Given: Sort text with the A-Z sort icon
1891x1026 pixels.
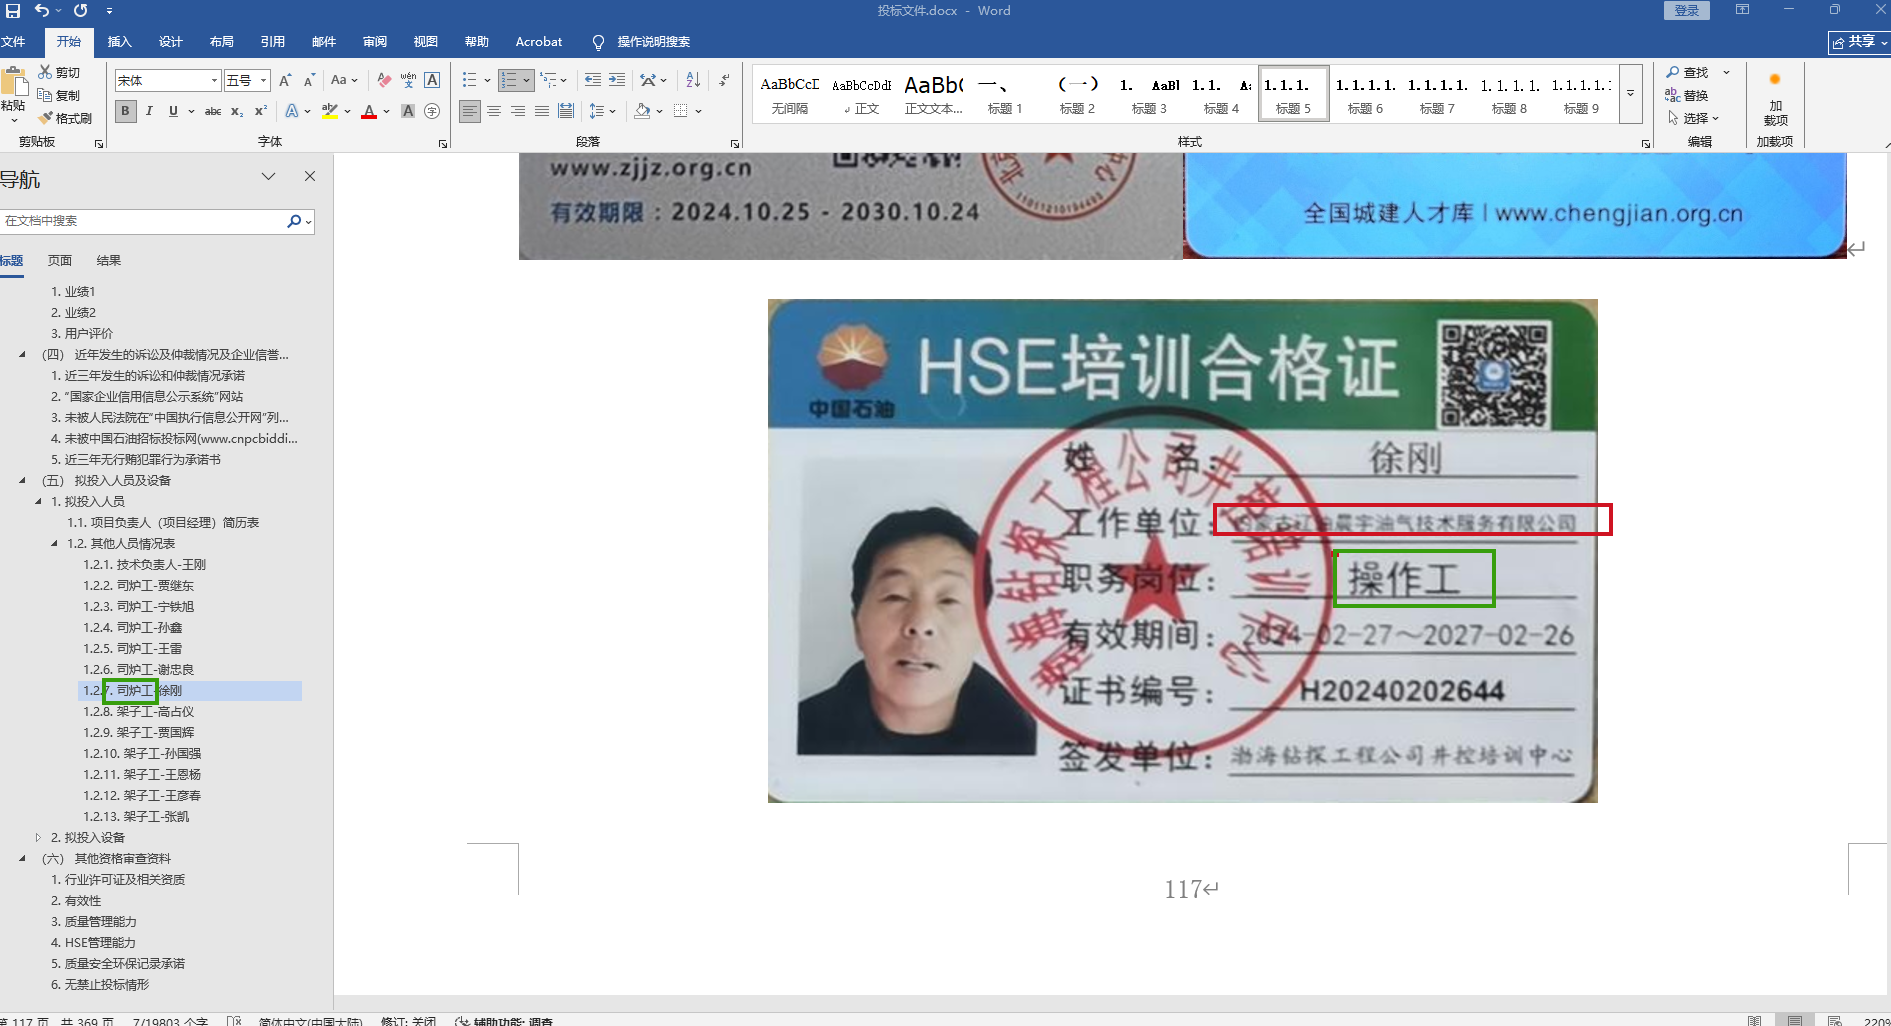Looking at the screenshot, I should (x=693, y=80).
